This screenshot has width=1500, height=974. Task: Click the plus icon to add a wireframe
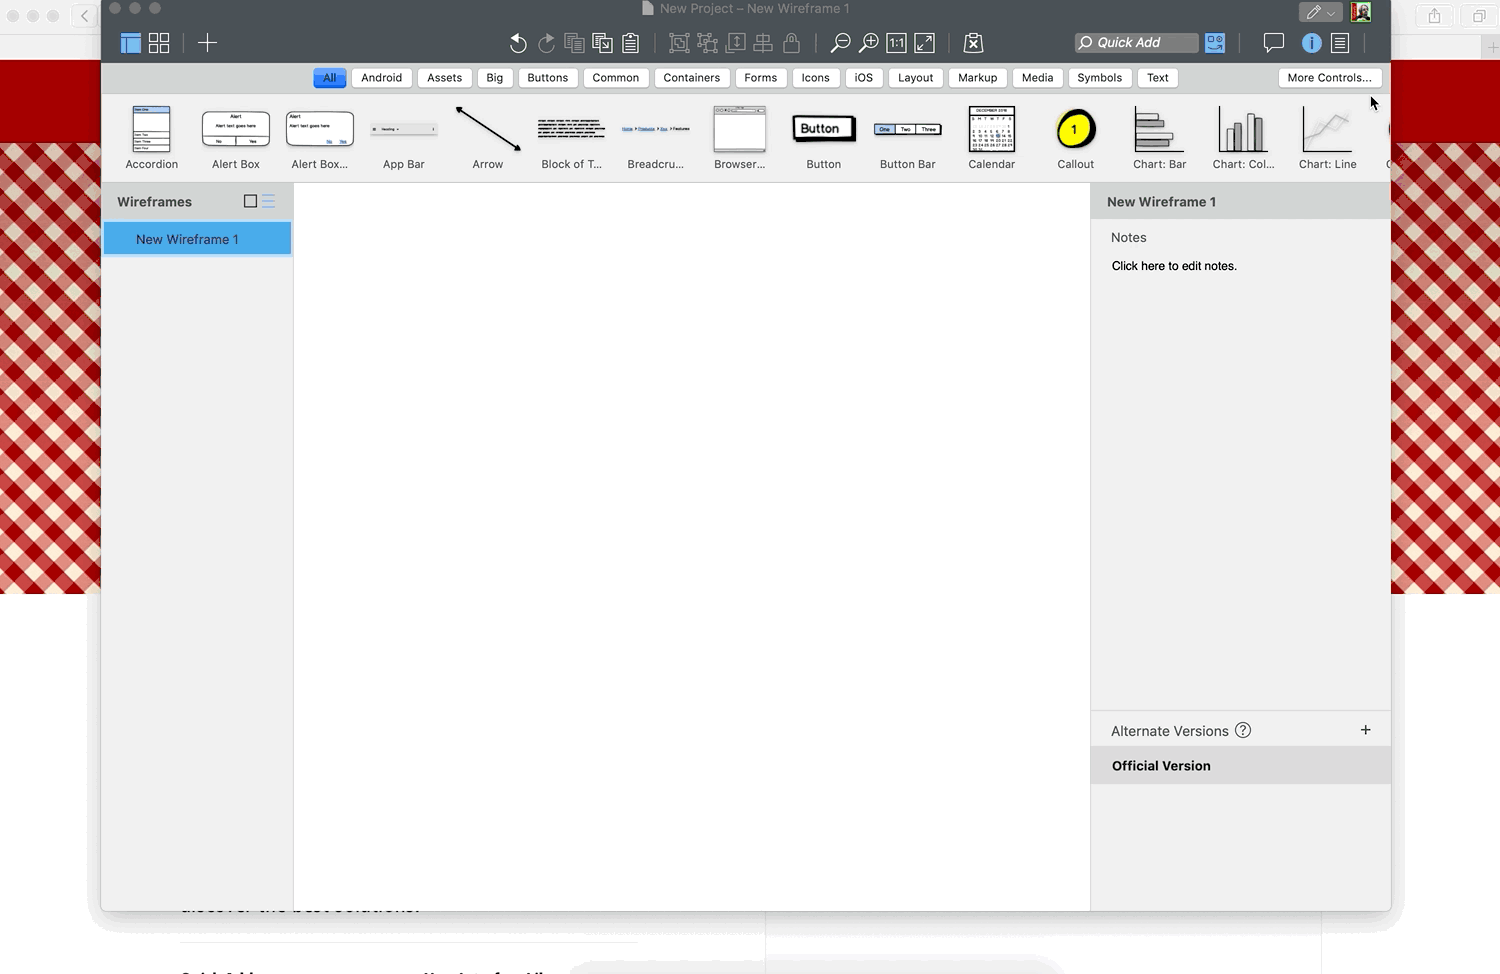tap(207, 43)
